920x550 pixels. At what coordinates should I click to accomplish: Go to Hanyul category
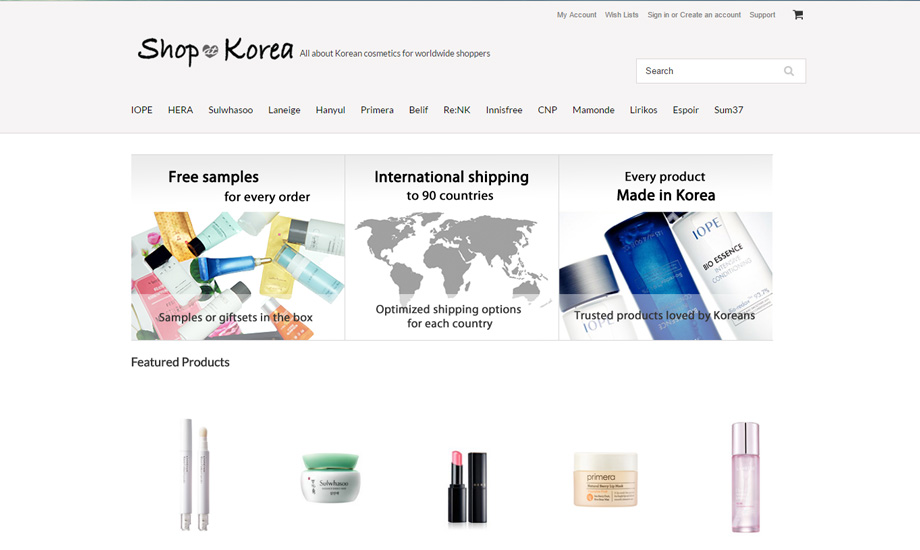(x=330, y=110)
